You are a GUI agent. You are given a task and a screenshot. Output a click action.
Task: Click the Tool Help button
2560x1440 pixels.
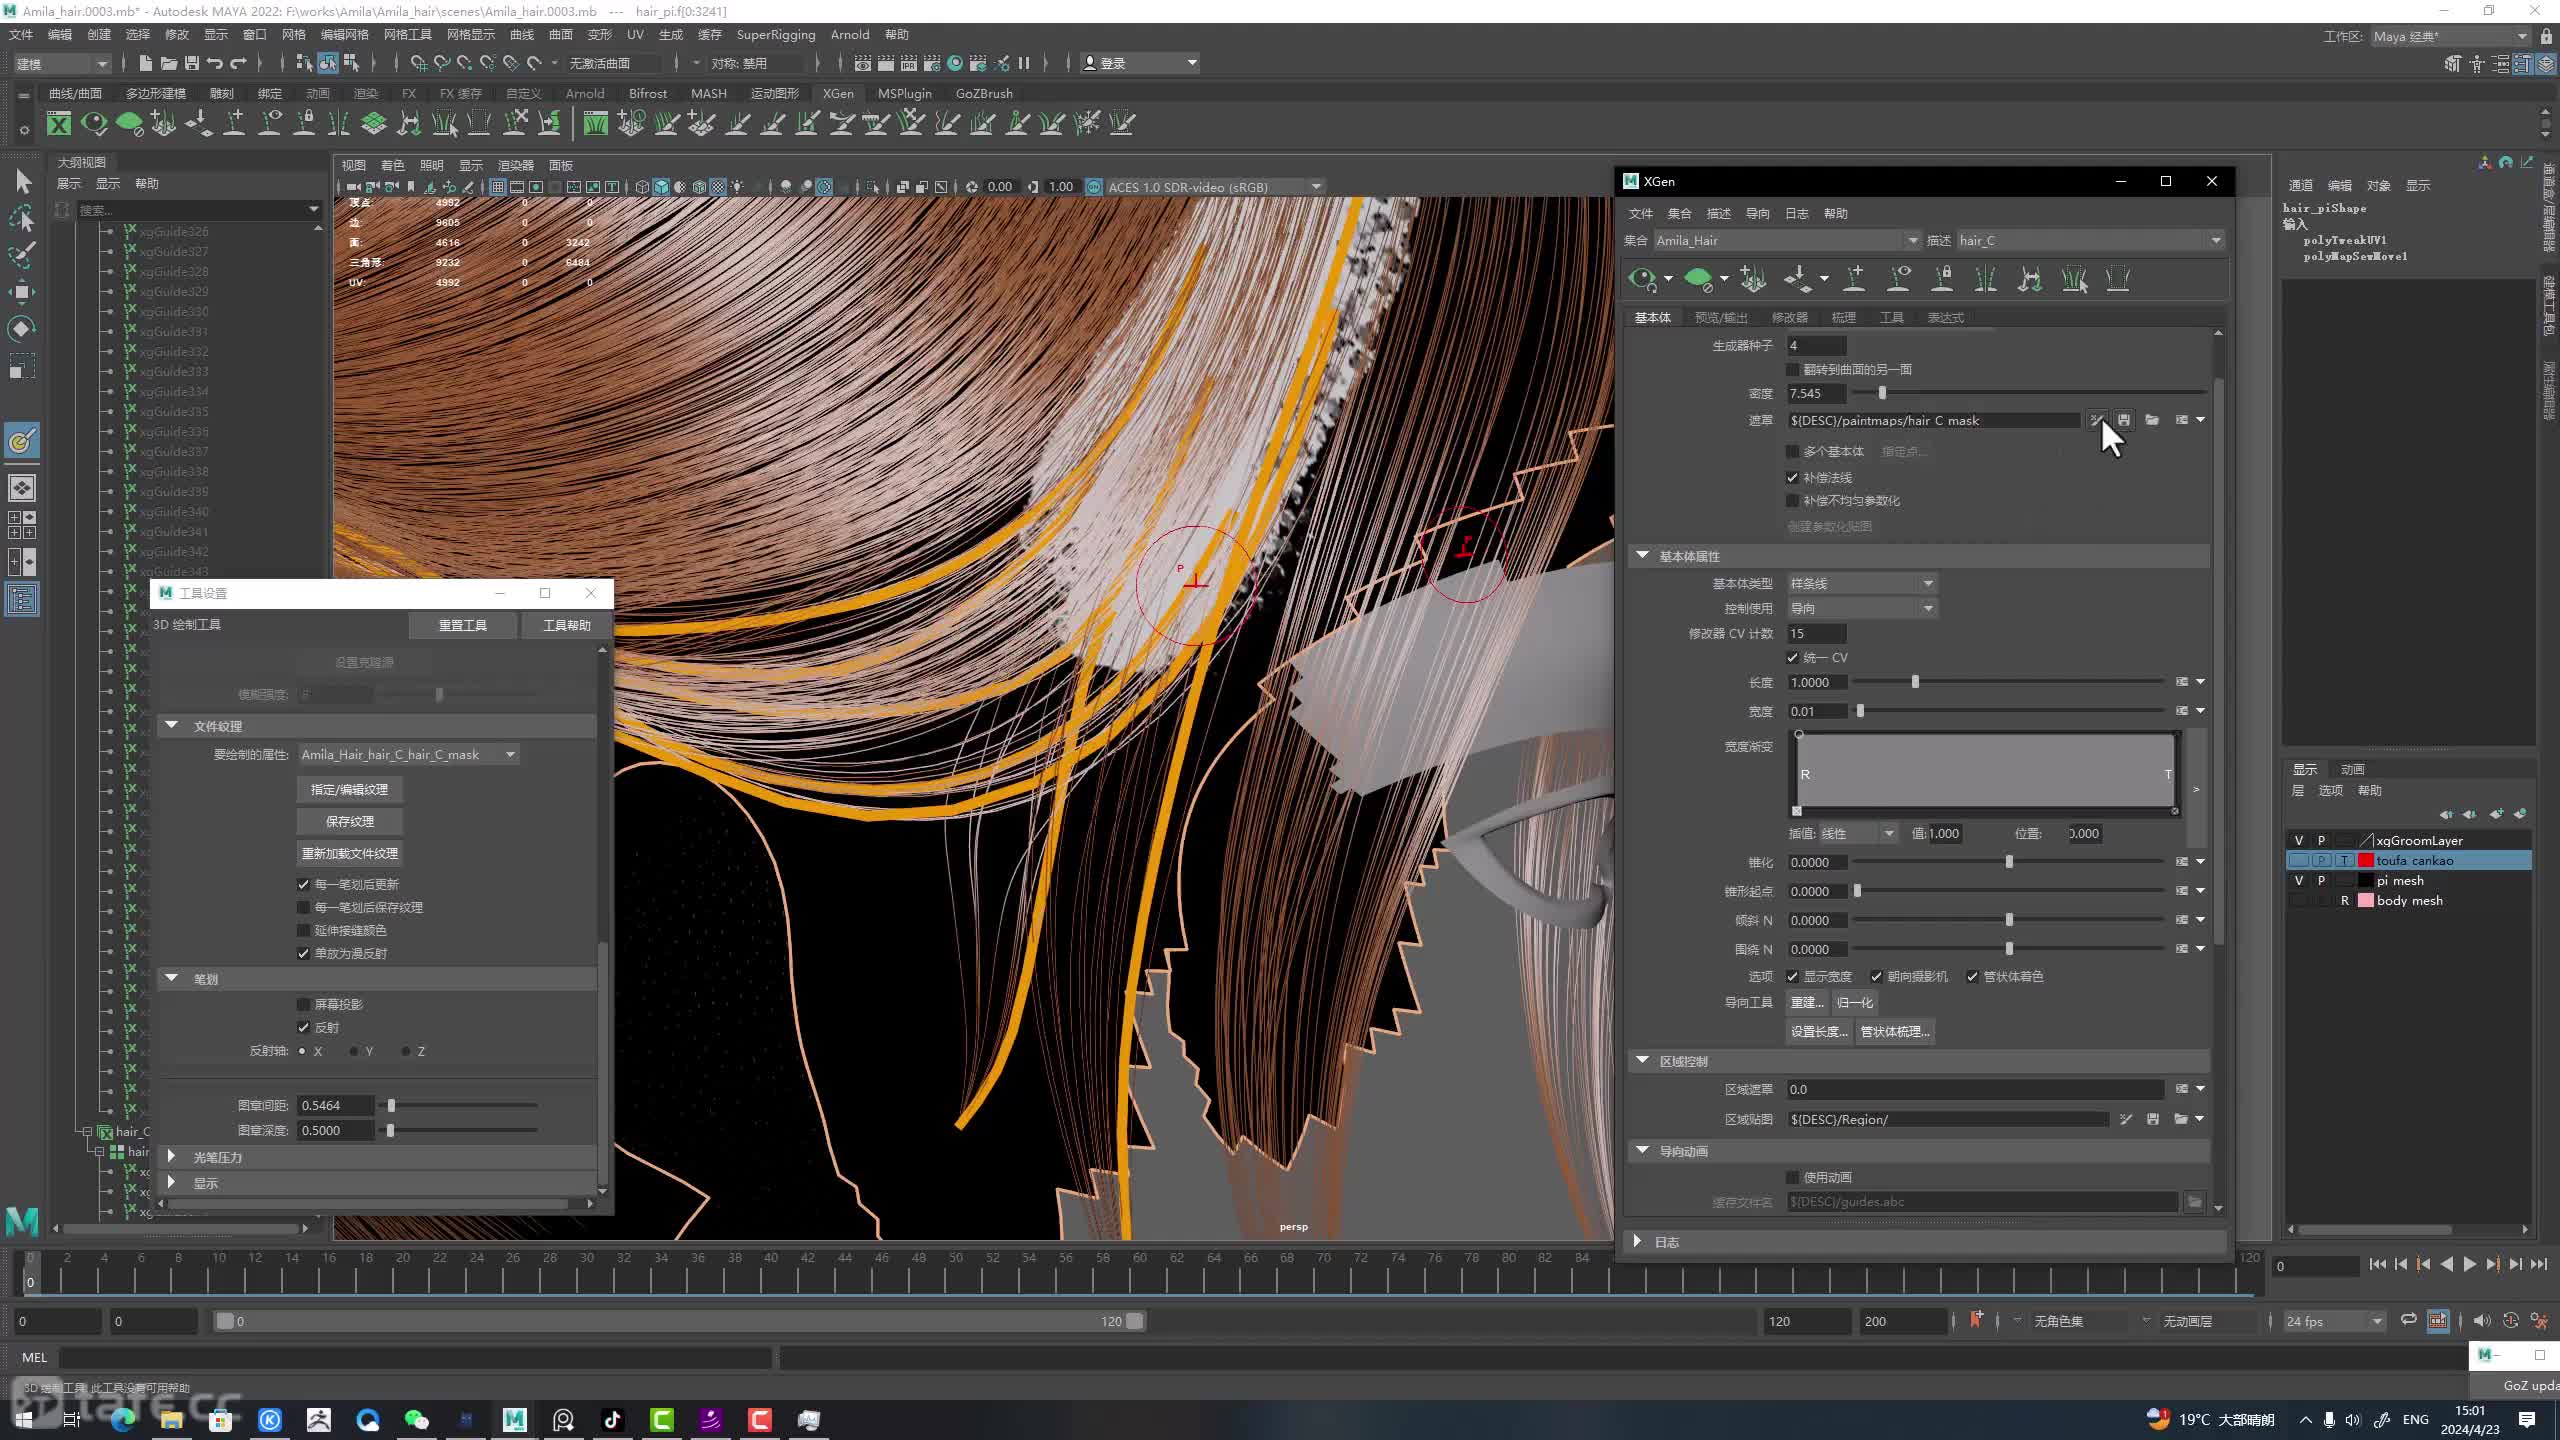point(567,626)
